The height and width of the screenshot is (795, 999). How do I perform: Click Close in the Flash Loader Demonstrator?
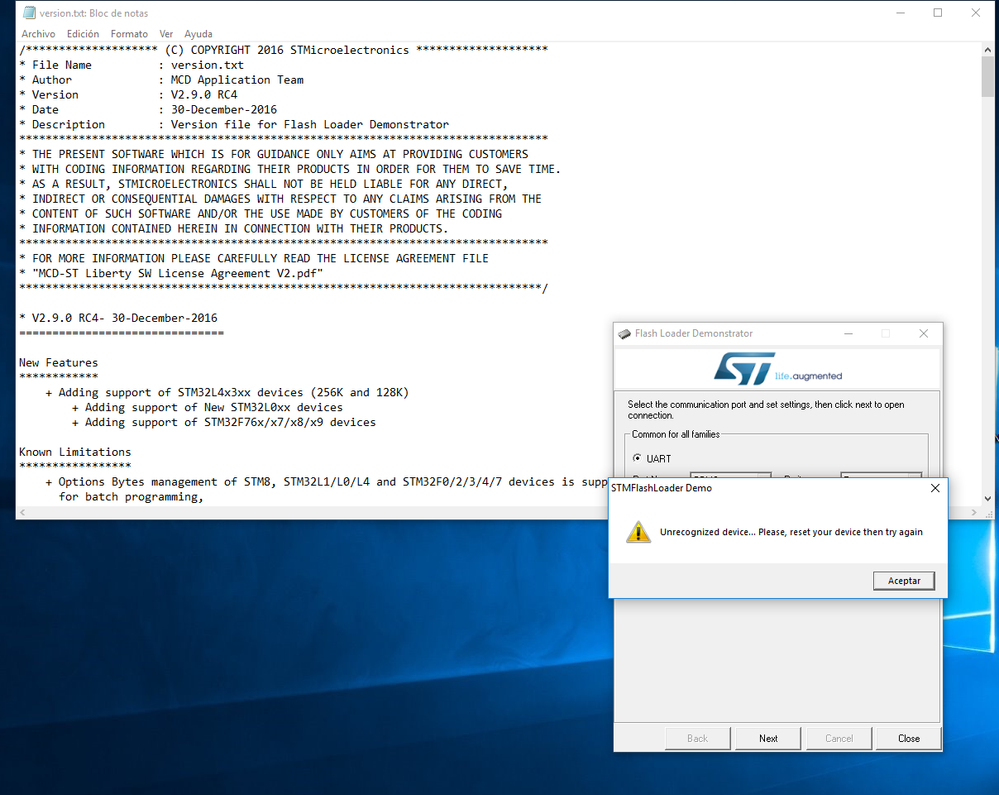(x=909, y=738)
